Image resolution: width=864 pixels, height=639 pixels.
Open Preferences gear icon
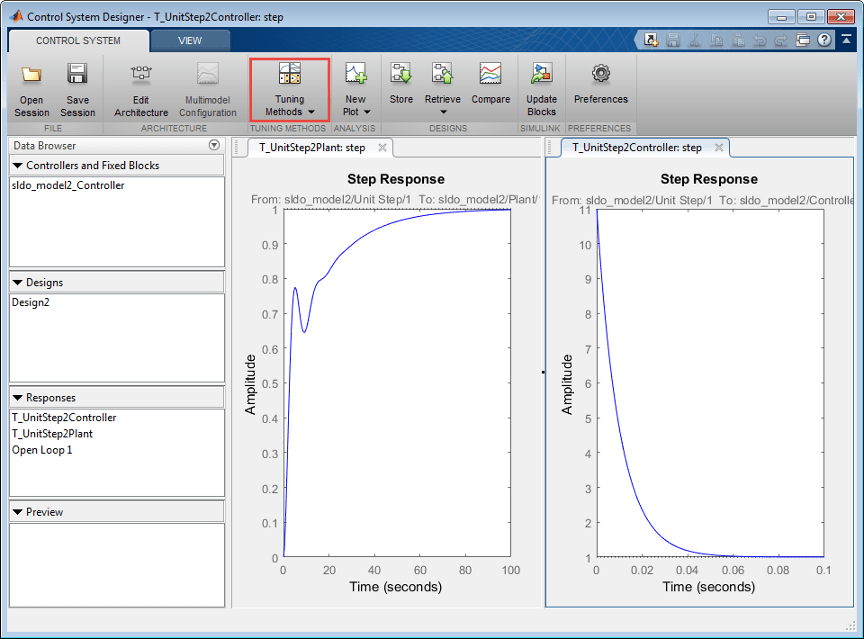pos(601,74)
